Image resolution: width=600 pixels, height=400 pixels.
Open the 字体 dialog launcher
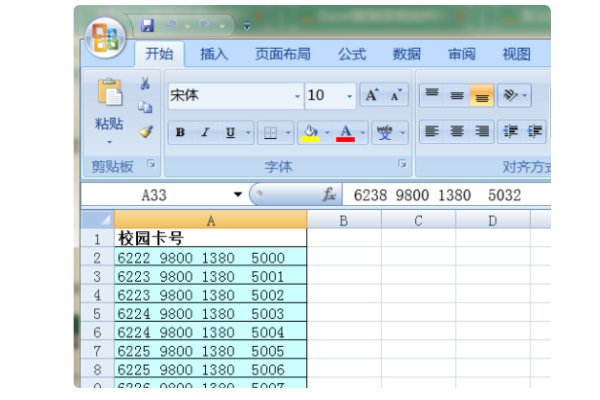[402, 164]
